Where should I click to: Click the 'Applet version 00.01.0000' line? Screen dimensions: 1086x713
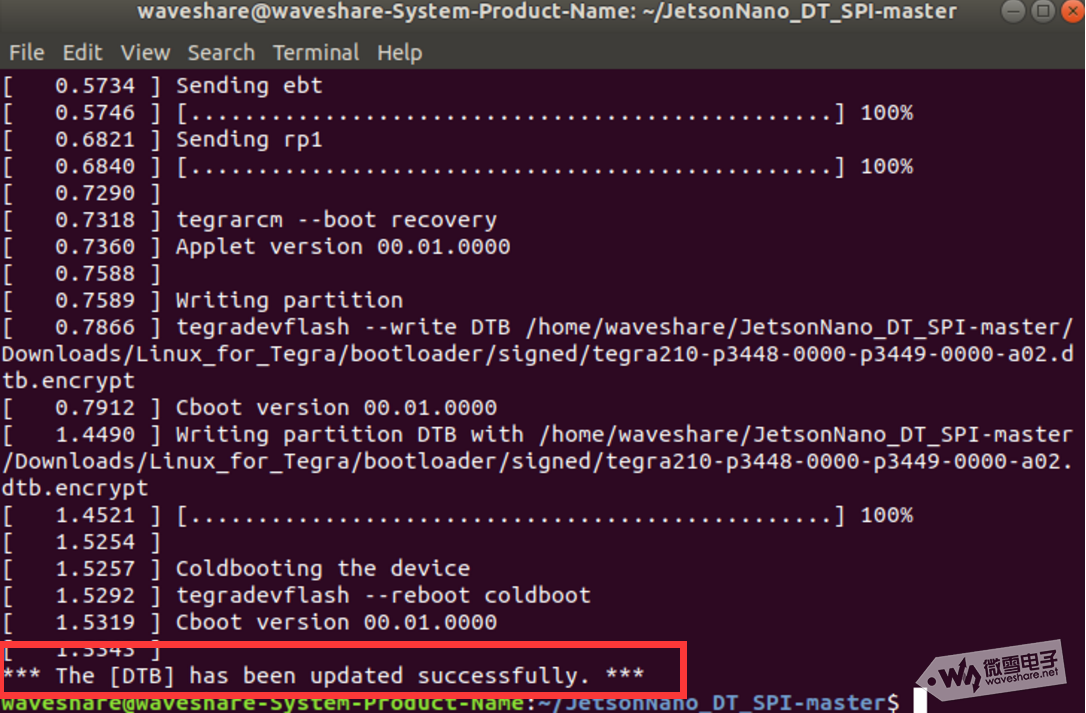click(x=343, y=247)
